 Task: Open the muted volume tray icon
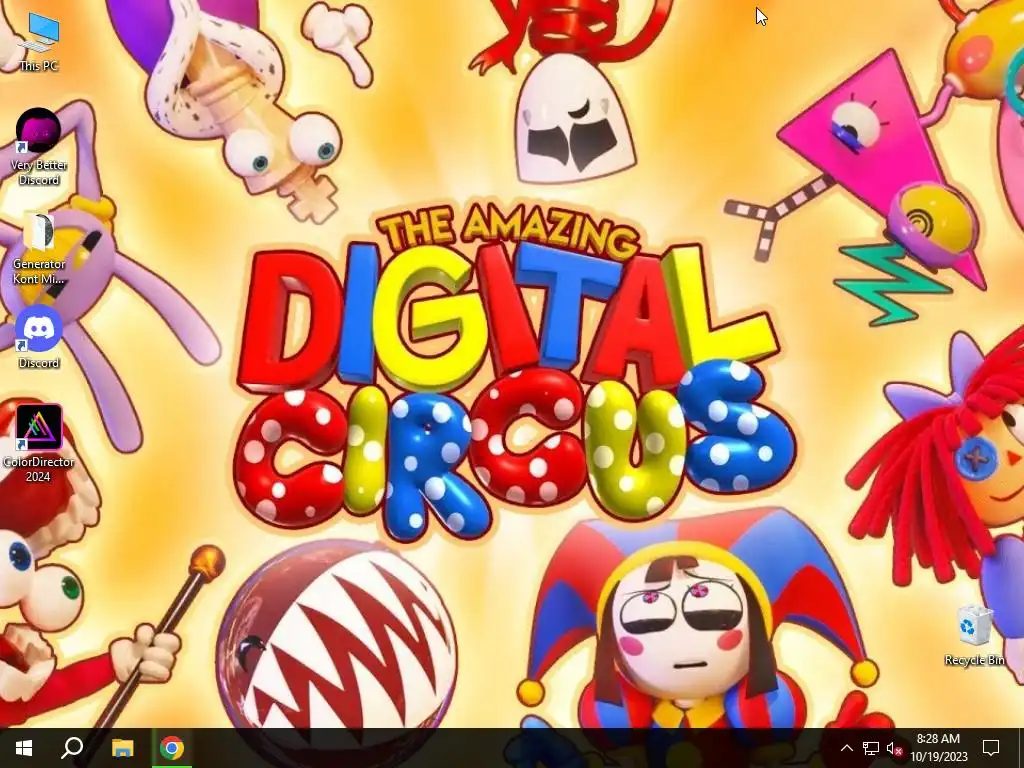pos(894,748)
